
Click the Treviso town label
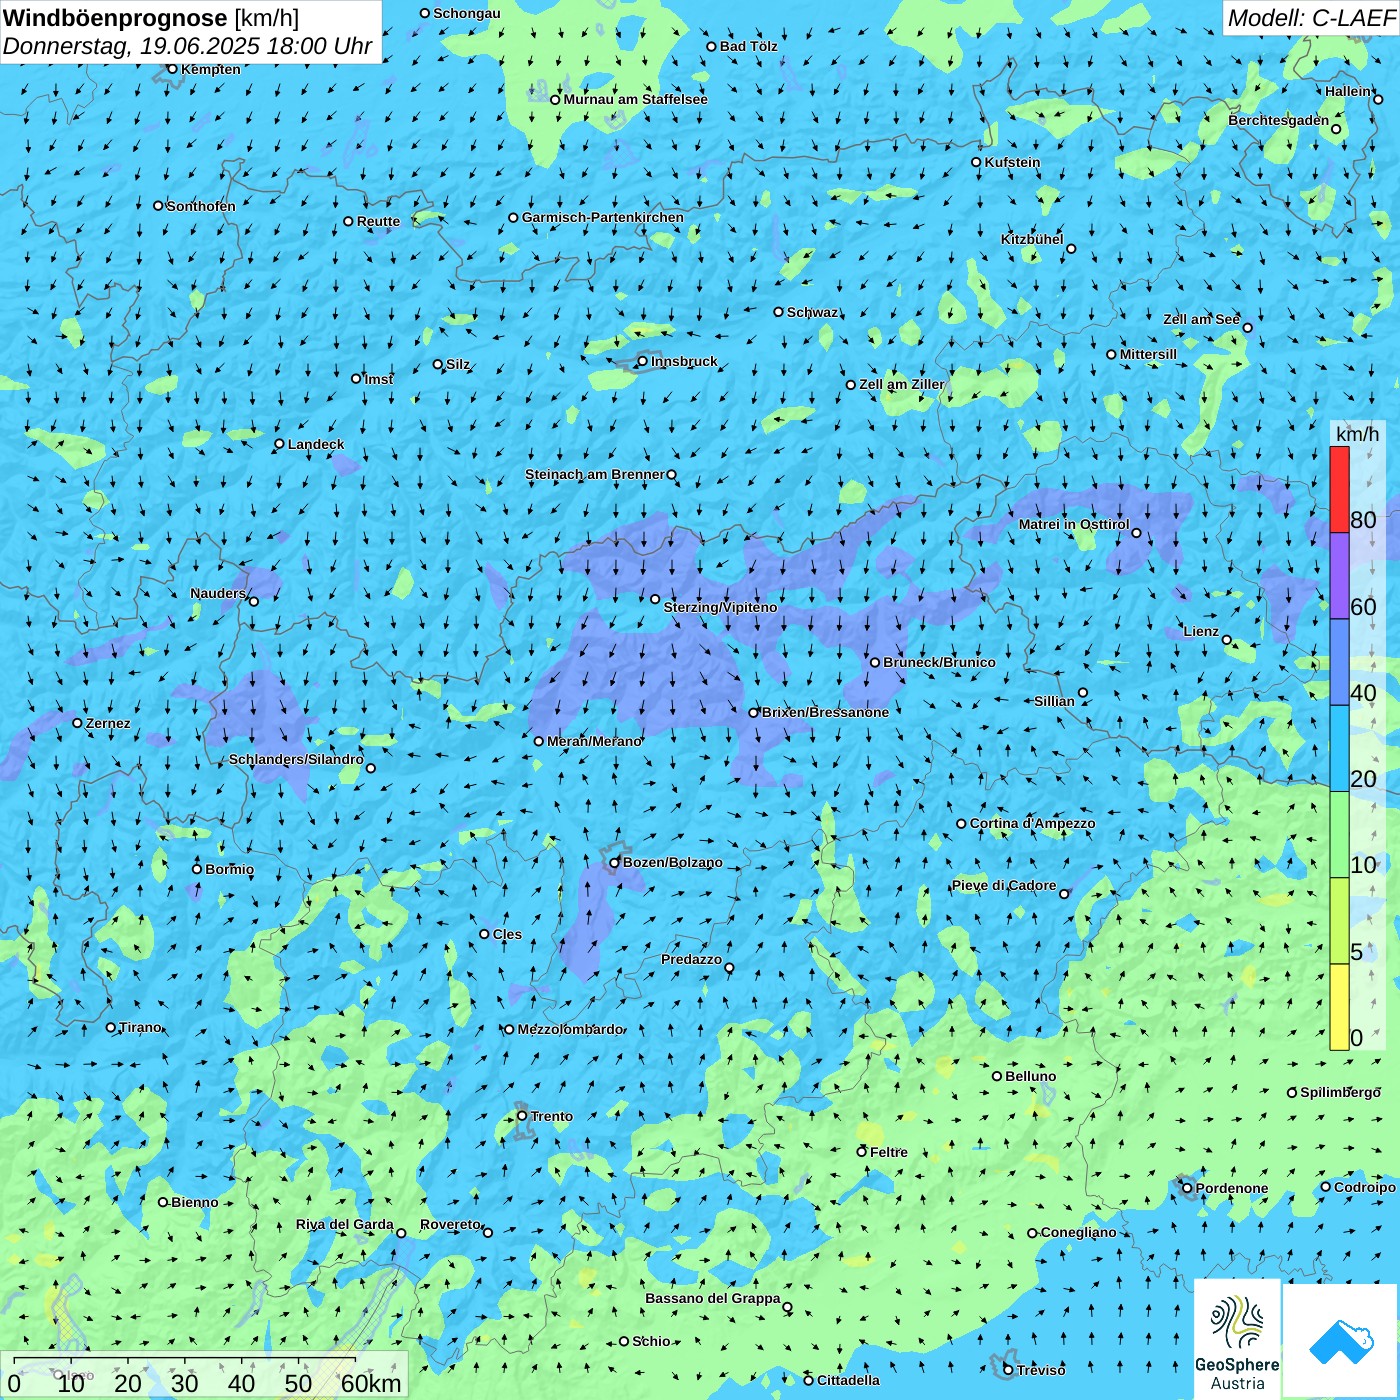pos(1041,1370)
